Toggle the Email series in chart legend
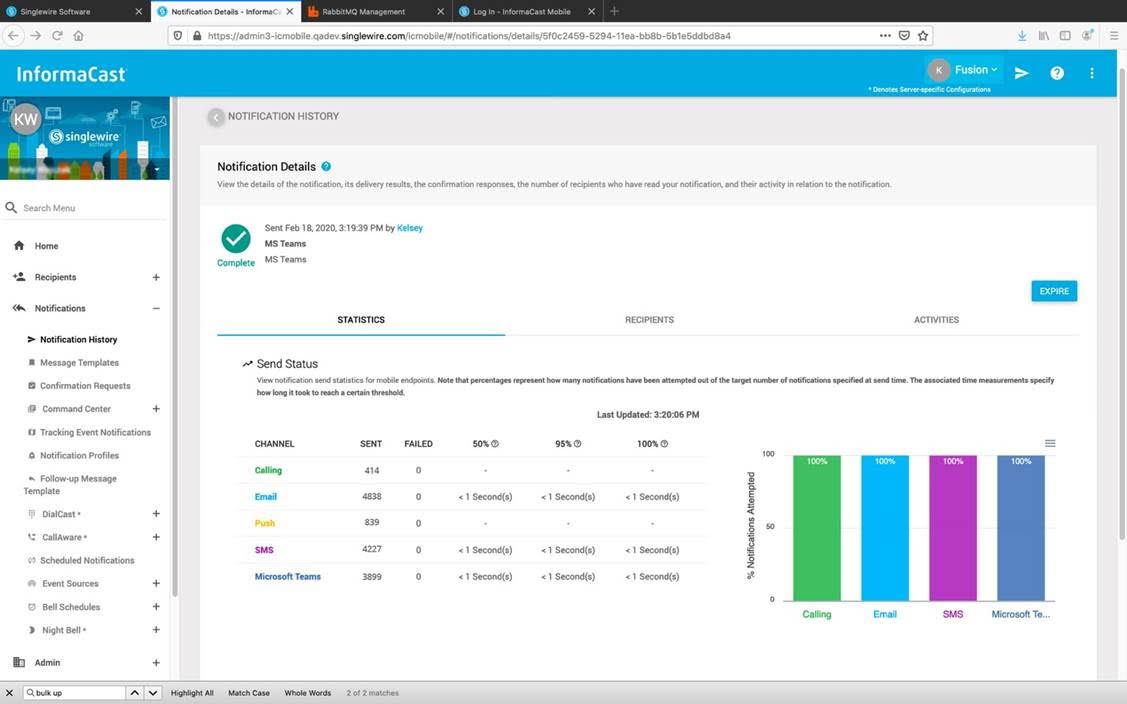The width and height of the screenshot is (1127, 704). tap(884, 614)
